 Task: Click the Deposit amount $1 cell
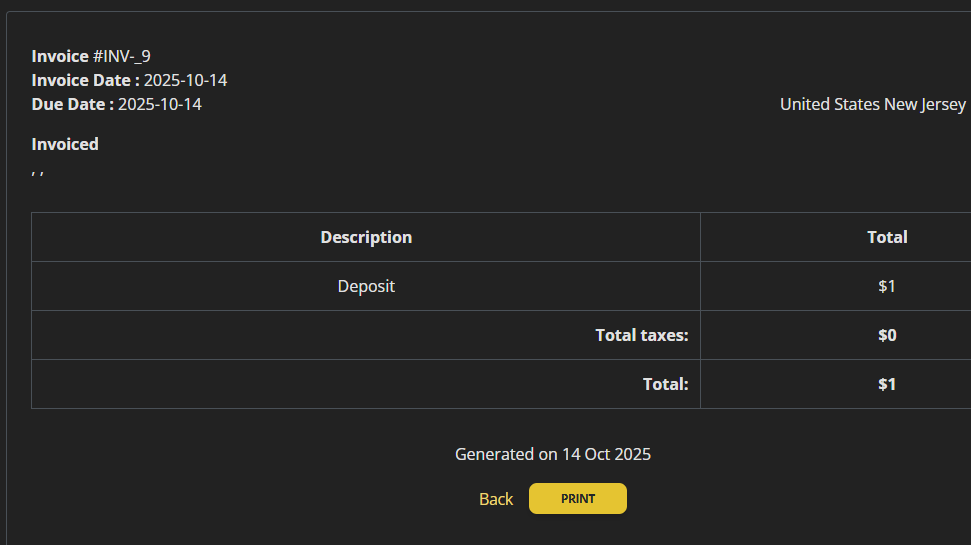pos(886,286)
